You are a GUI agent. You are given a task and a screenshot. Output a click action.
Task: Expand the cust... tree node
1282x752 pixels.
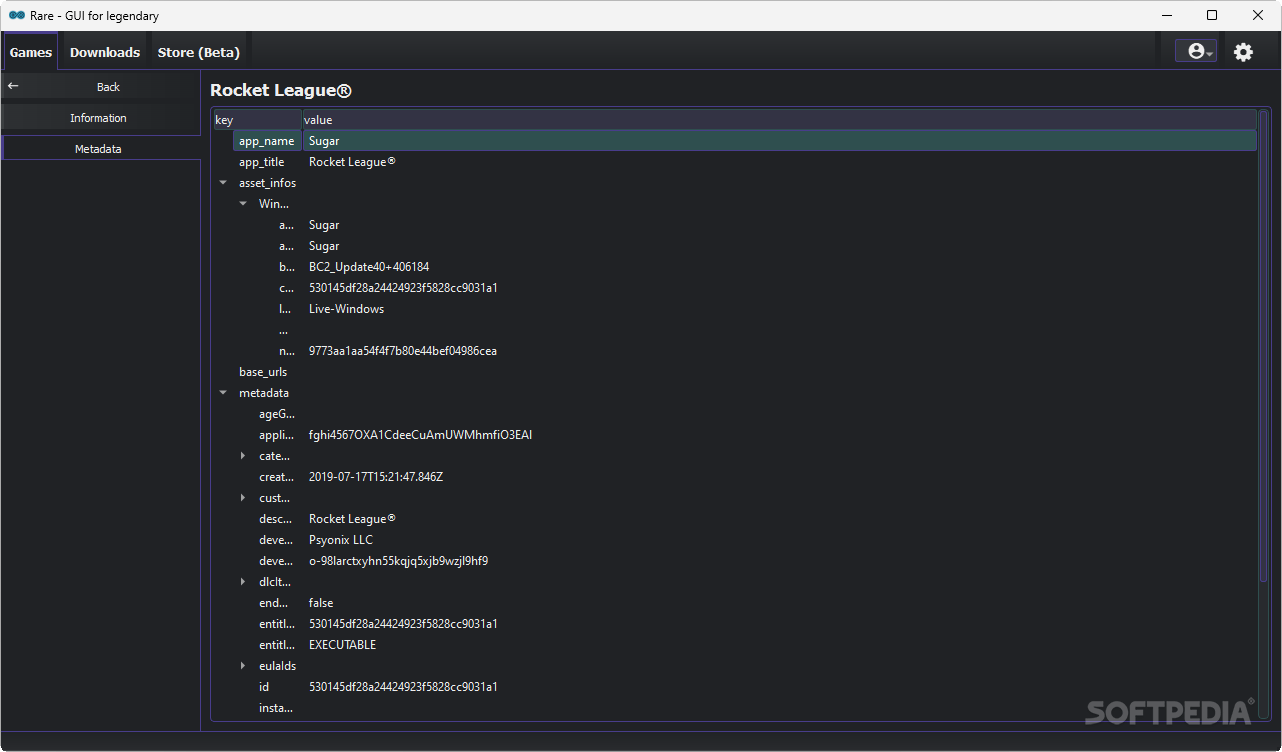(x=243, y=498)
